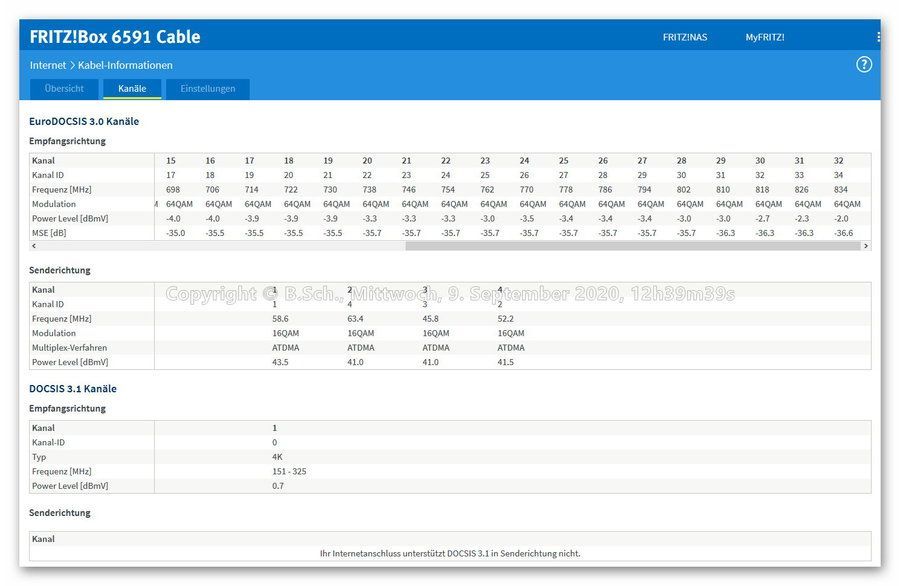900x586 pixels.
Task: Click the 58.6 MHz upstream frequency cell
Action: [280, 319]
